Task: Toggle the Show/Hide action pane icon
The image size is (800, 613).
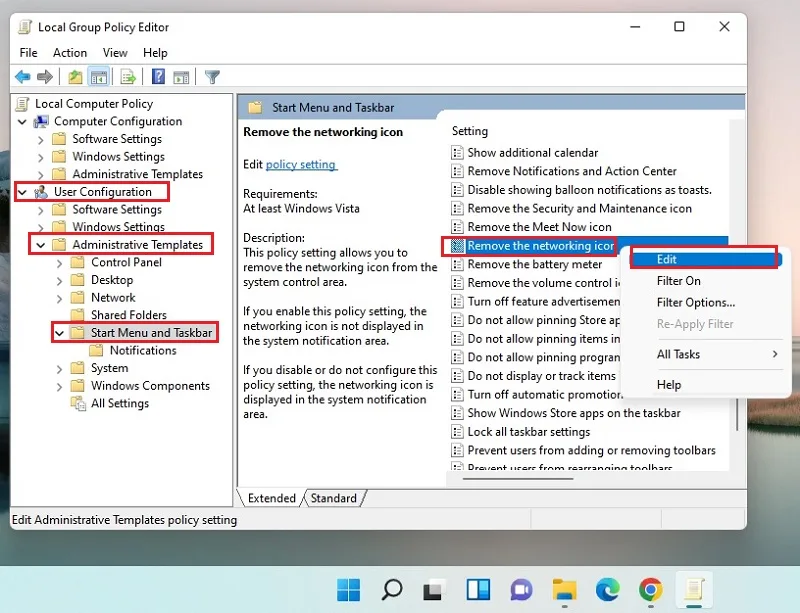Action: click(181, 77)
